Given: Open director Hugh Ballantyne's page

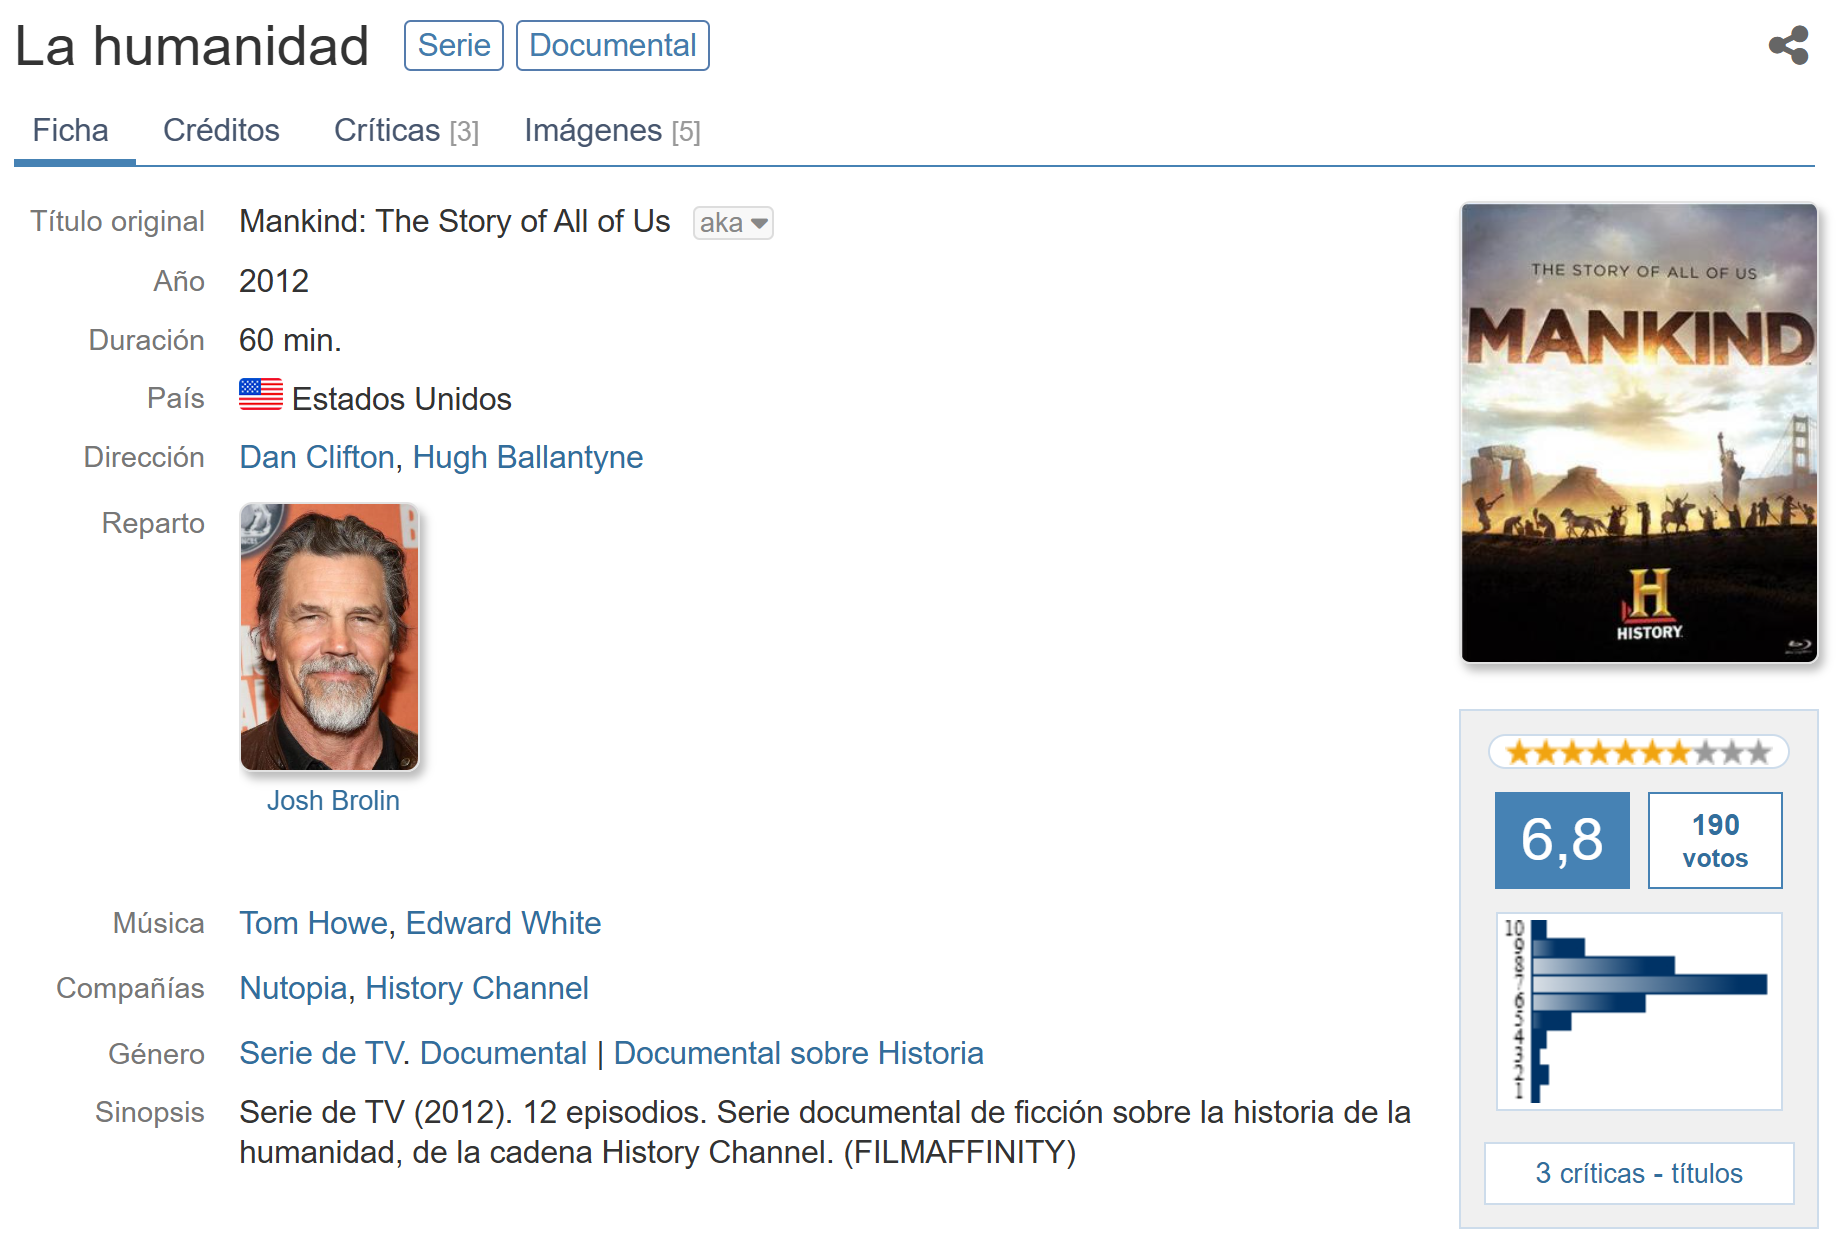Looking at the screenshot, I should (x=527, y=457).
